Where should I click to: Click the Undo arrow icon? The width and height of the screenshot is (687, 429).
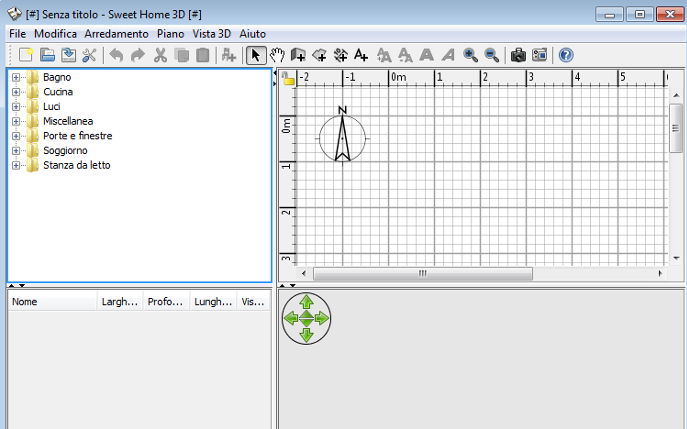pos(117,55)
